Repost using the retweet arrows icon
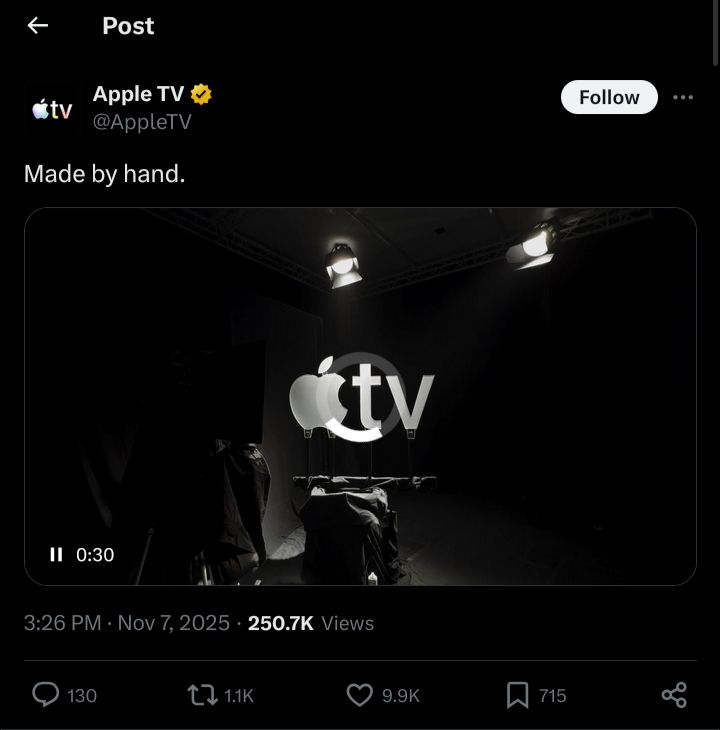This screenshot has width=720, height=730. point(202,695)
